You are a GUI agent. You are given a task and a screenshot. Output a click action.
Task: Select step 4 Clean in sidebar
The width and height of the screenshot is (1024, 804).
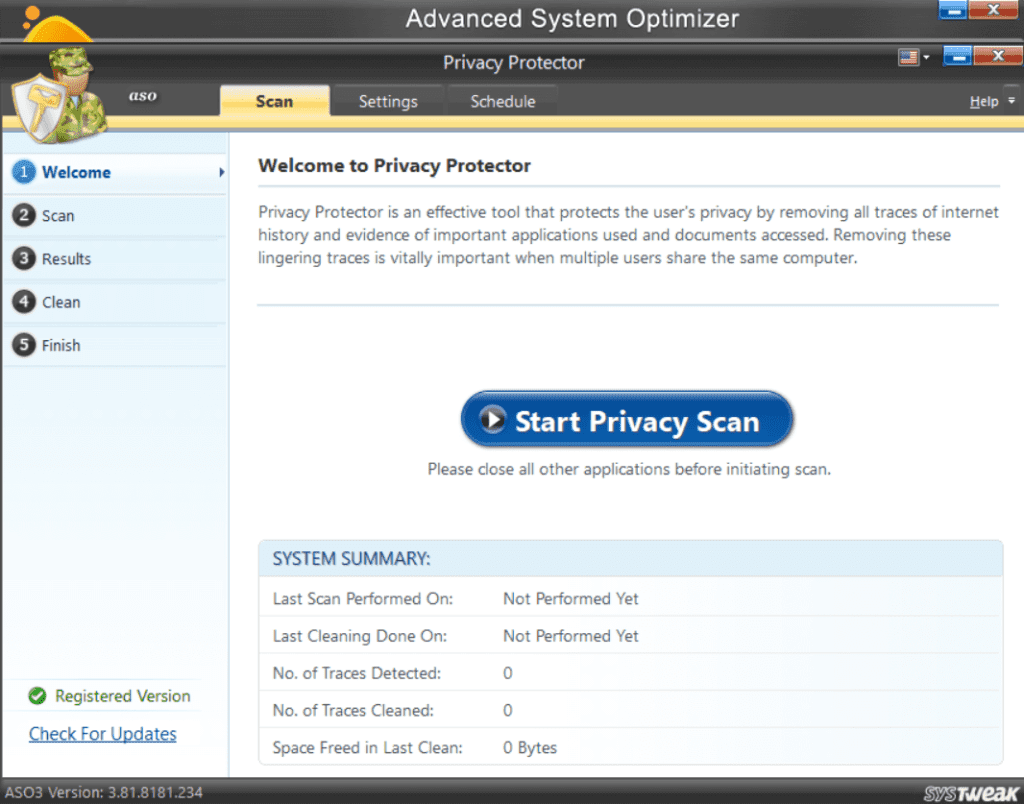coord(115,302)
